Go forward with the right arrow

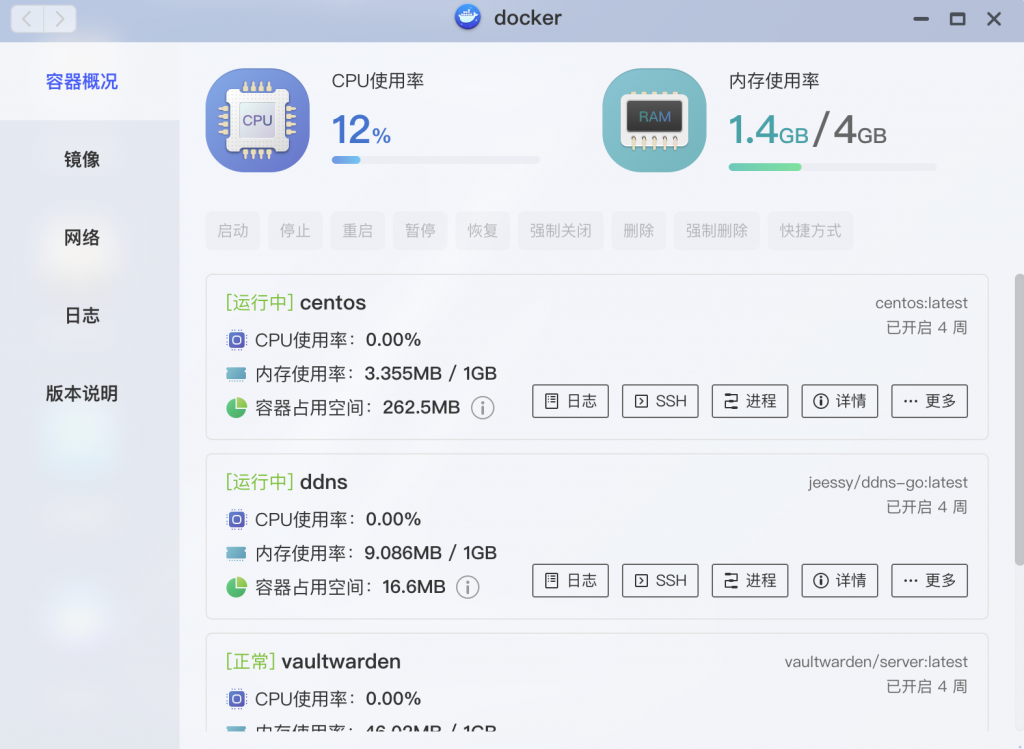[x=59, y=19]
